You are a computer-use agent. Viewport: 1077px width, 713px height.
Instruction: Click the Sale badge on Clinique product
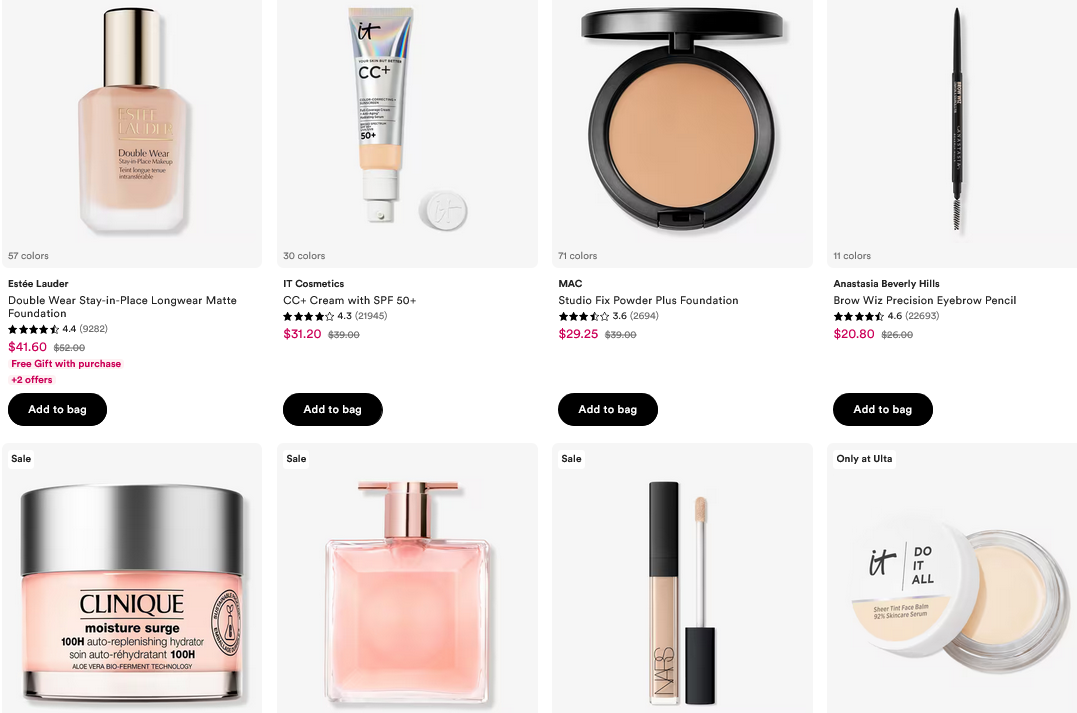click(21, 459)
